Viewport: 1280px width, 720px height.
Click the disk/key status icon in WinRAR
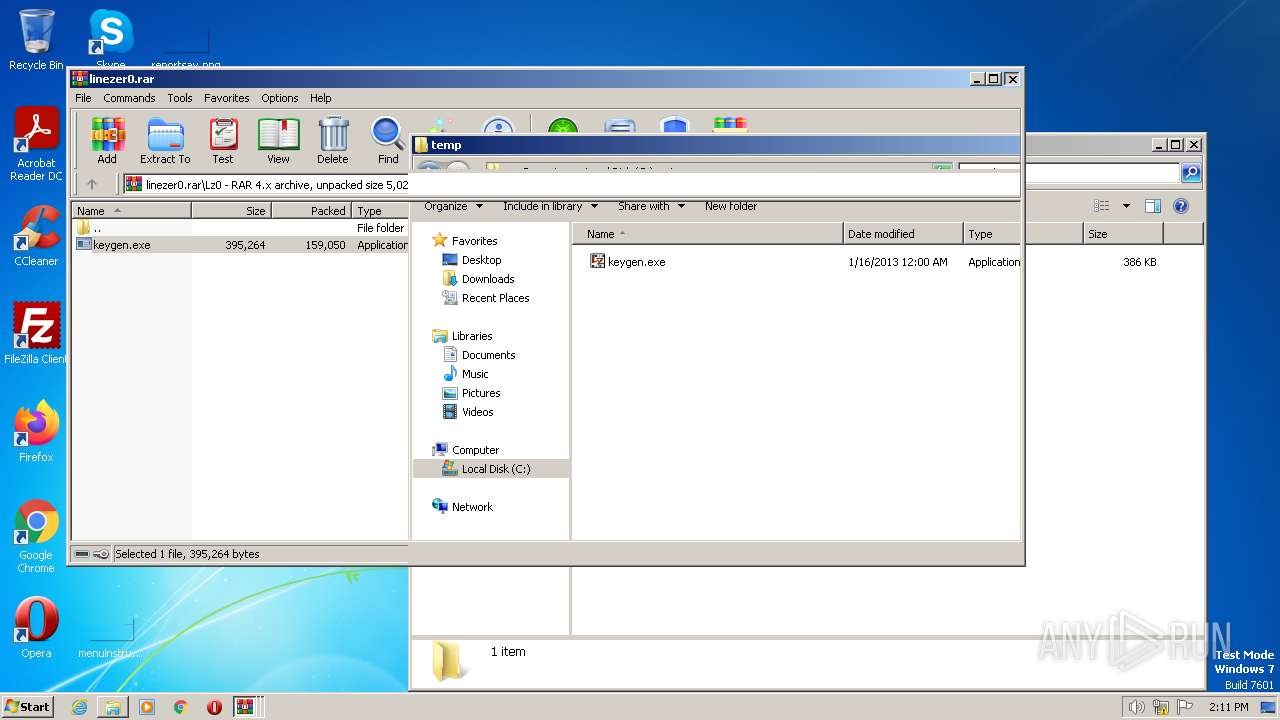pos(92,554)
